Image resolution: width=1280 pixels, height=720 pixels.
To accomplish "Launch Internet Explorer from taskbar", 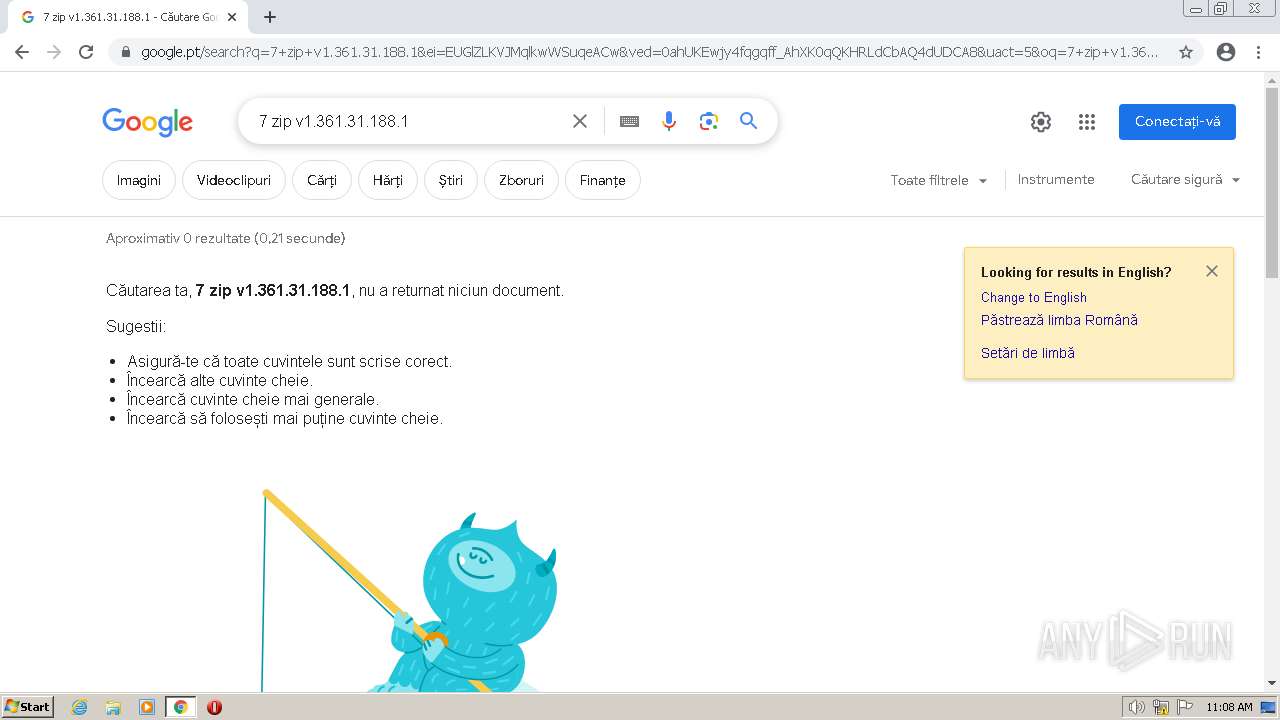I will (x=79, y=707).
